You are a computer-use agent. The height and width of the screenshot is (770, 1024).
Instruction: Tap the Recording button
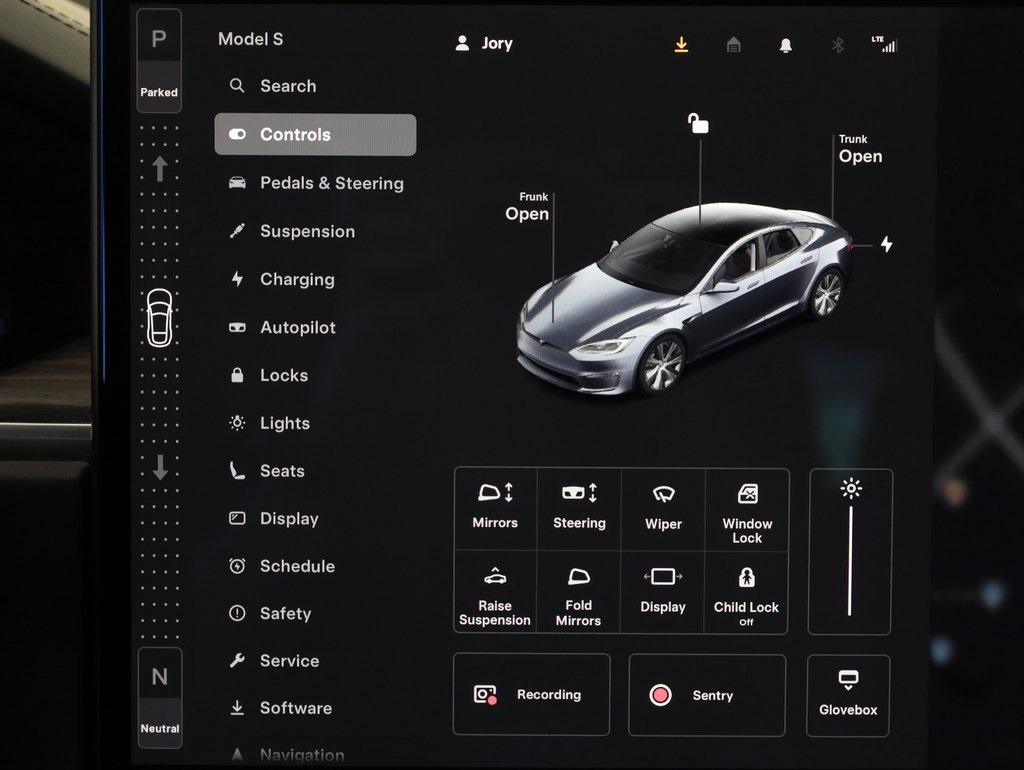[532, 694]
